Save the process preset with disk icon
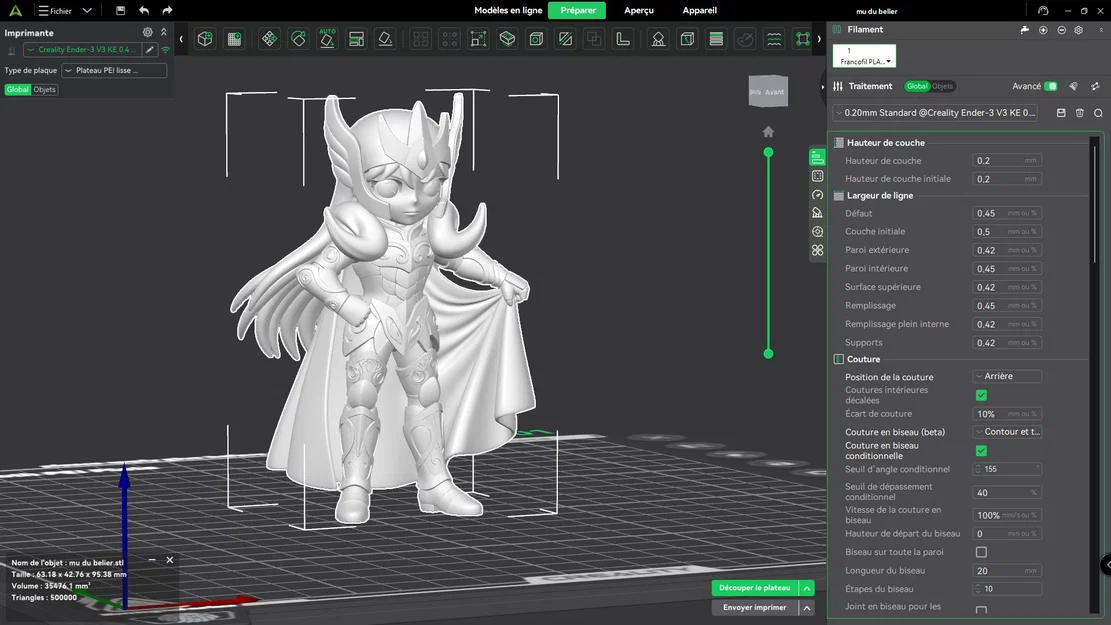Image resolution: width=1111 pixels, height=625 pixels. [1061, 113]
